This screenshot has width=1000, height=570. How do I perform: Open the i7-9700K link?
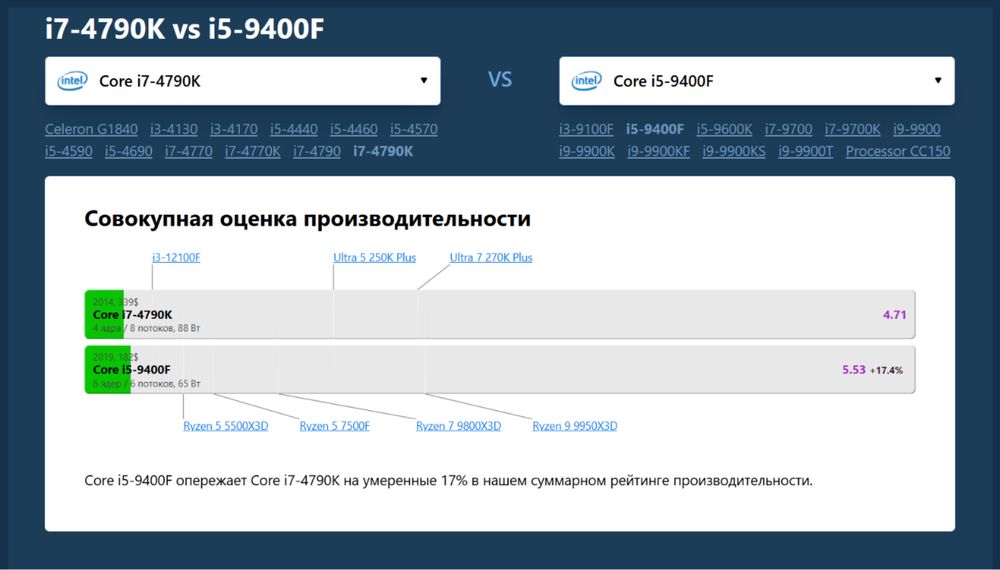[x=853, y=129]
